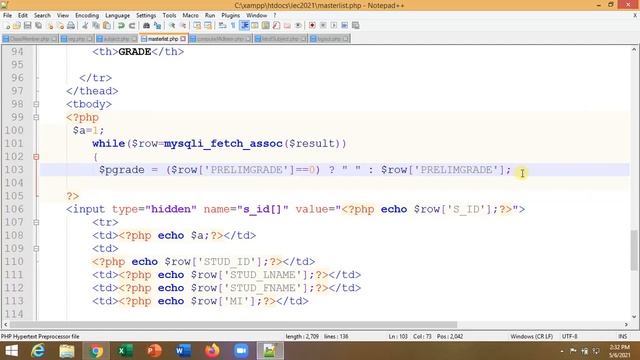Screen dimensions: 640x360
Task: Undo last edit via toolbar arrow
Action: pos(121,25)
